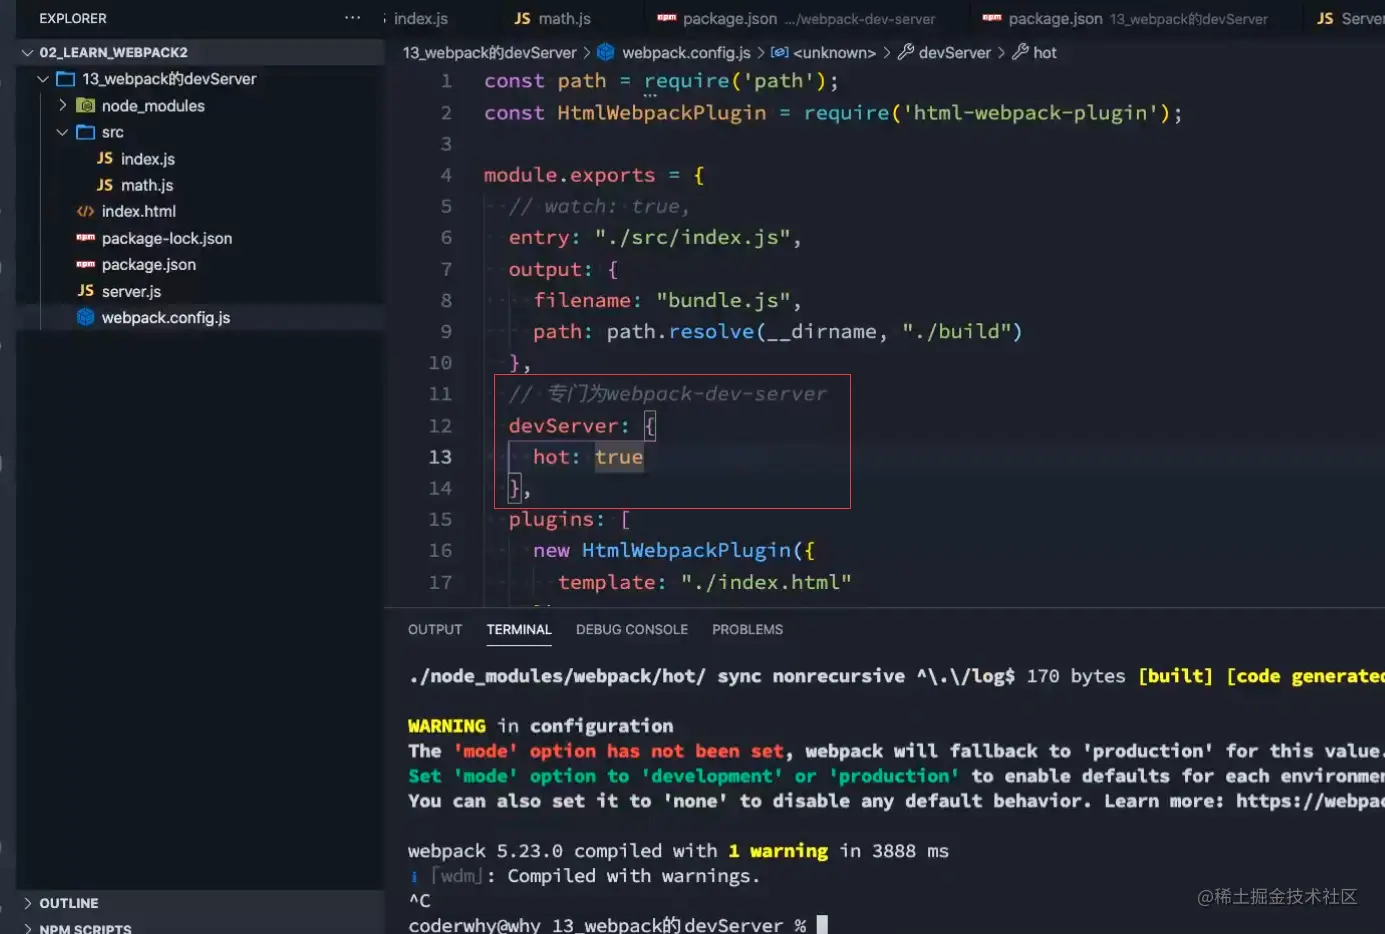Click the wrench icon beside devServer breadcrumb
Image resolution: width=1385 pixels, height=934 pixels.
pos(906,52)
